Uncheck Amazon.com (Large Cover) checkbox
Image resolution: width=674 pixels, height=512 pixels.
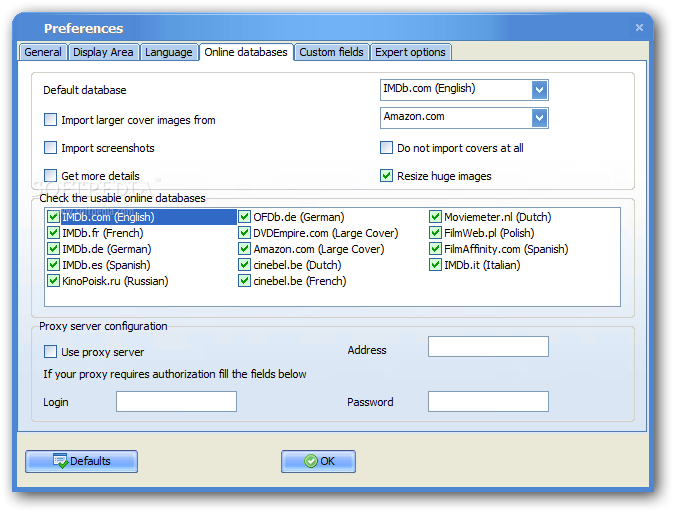tap(245, 248)
